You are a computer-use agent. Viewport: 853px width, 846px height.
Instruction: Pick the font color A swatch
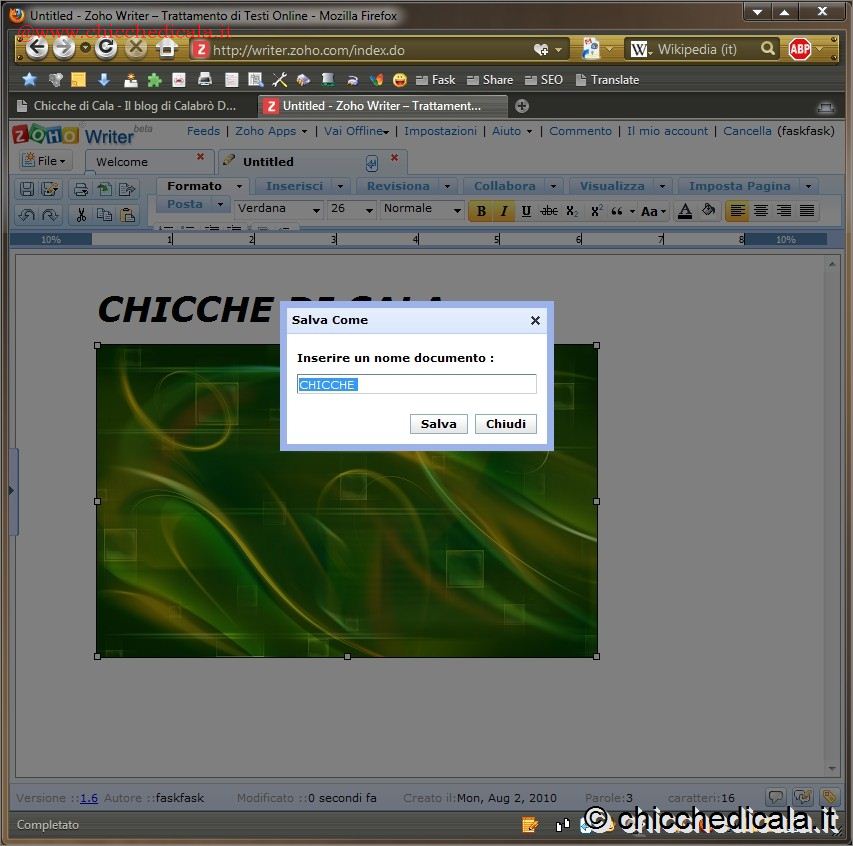pos(685,211)
